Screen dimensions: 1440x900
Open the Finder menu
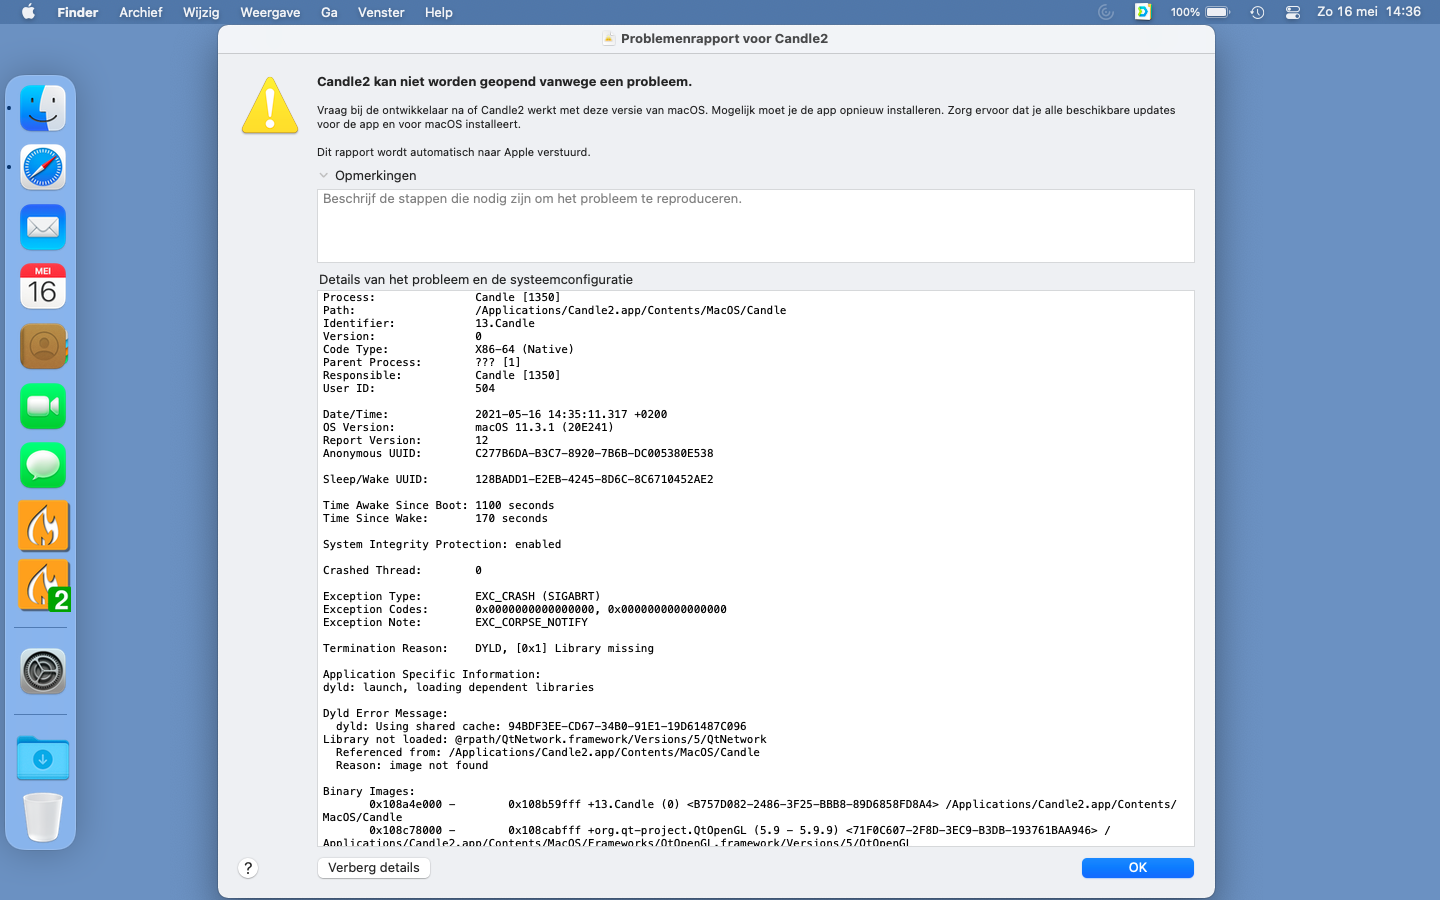(x=78, y=12)
